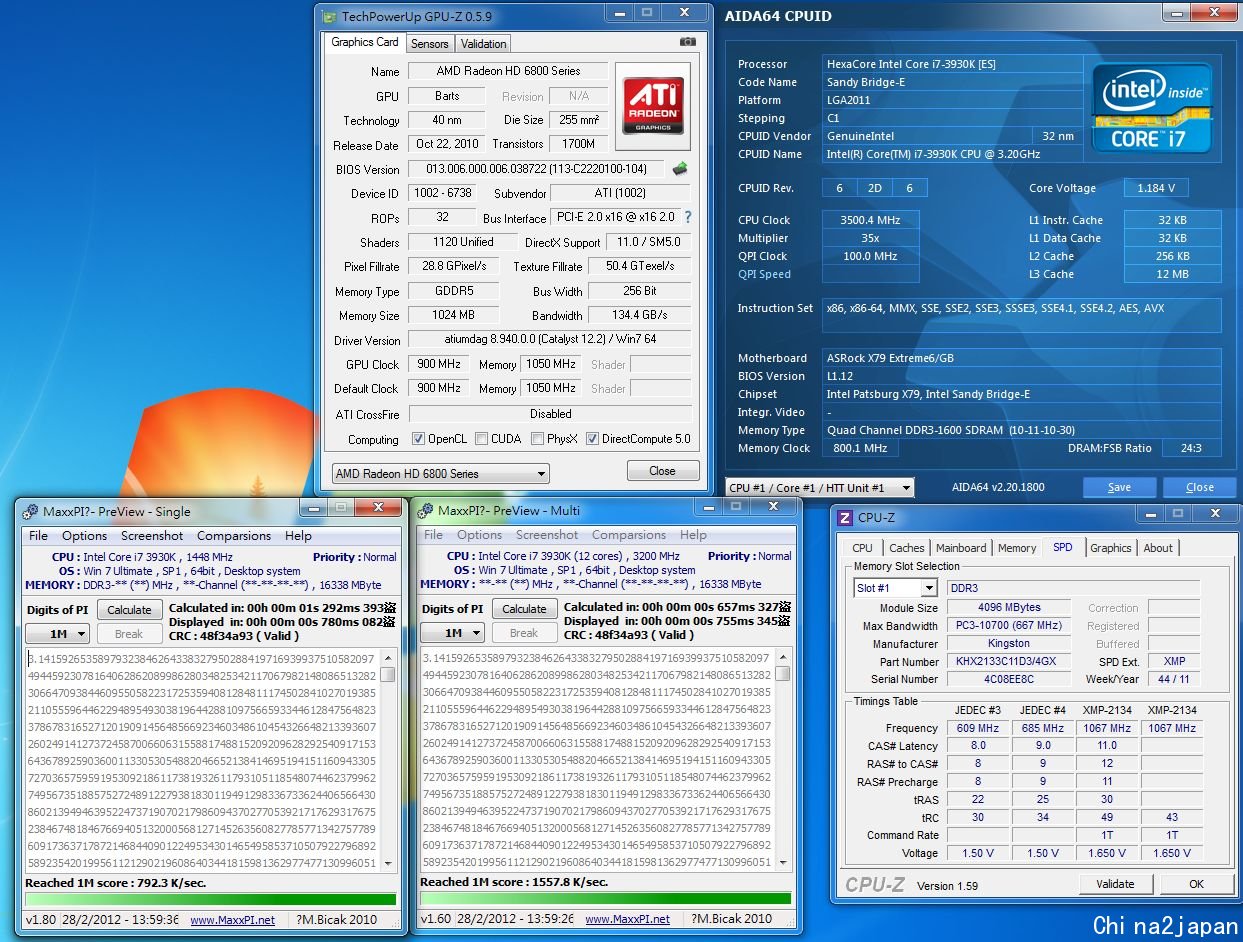This screenshot has width=1243, height=942.
Task: Open the AMD Radeon HD 6800 Series dropdown
Action: (441, 474)
